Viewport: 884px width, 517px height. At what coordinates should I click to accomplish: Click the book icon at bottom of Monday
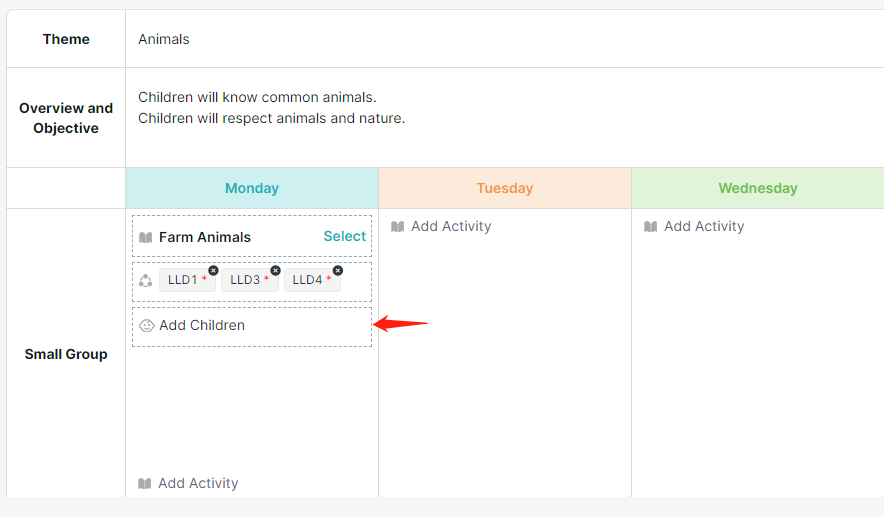coord(145,483)
